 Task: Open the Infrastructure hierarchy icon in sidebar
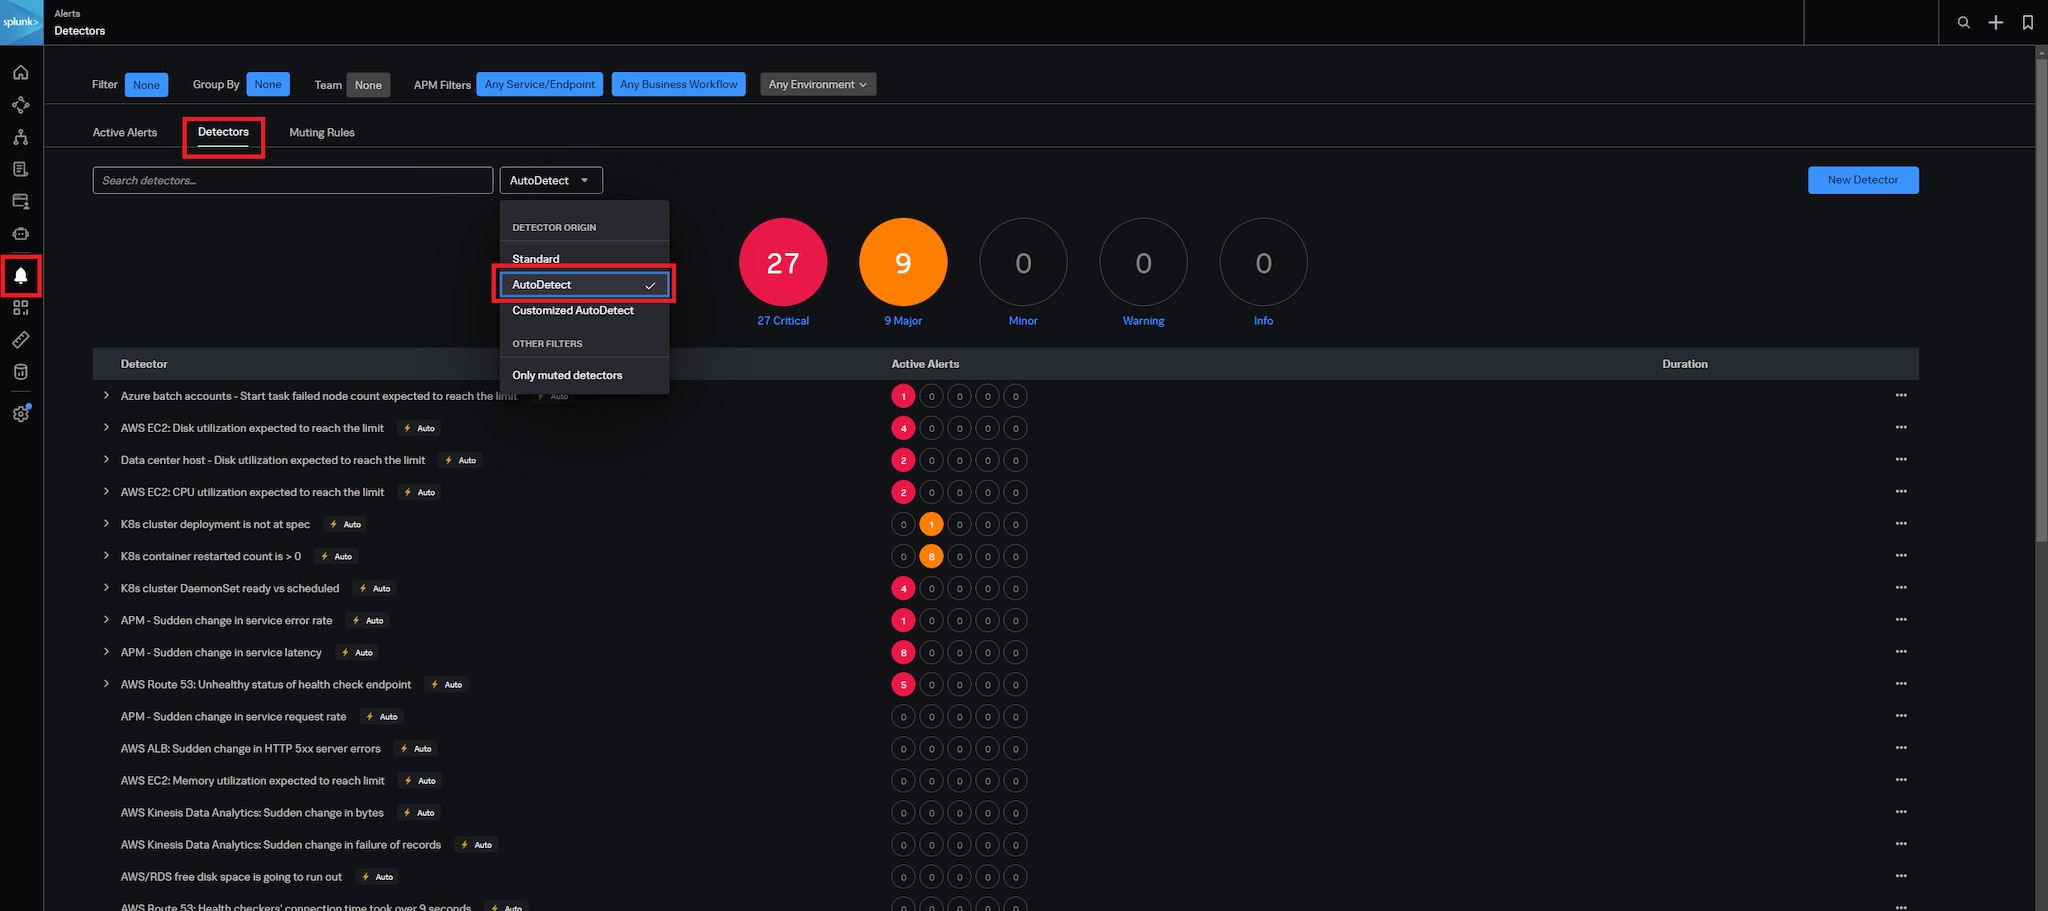coord(20,137)
